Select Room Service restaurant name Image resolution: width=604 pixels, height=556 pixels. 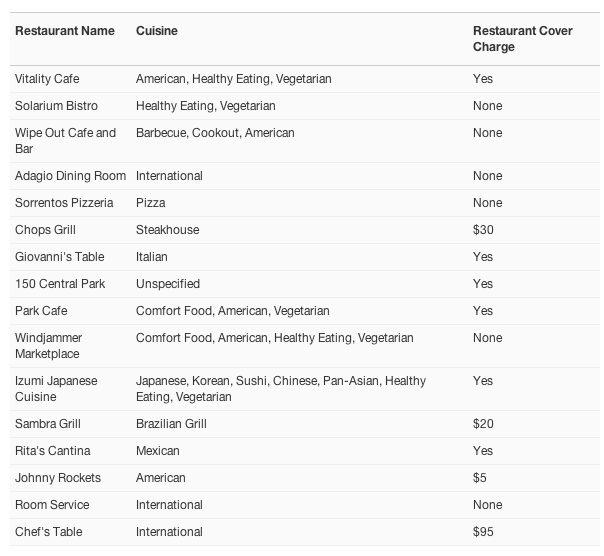(x=52, y=505)
